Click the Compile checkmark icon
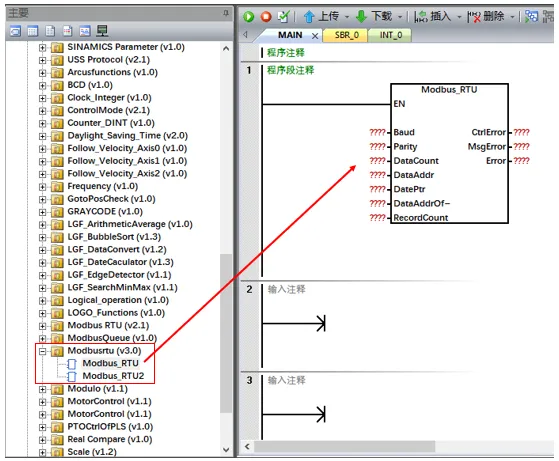 283,16
